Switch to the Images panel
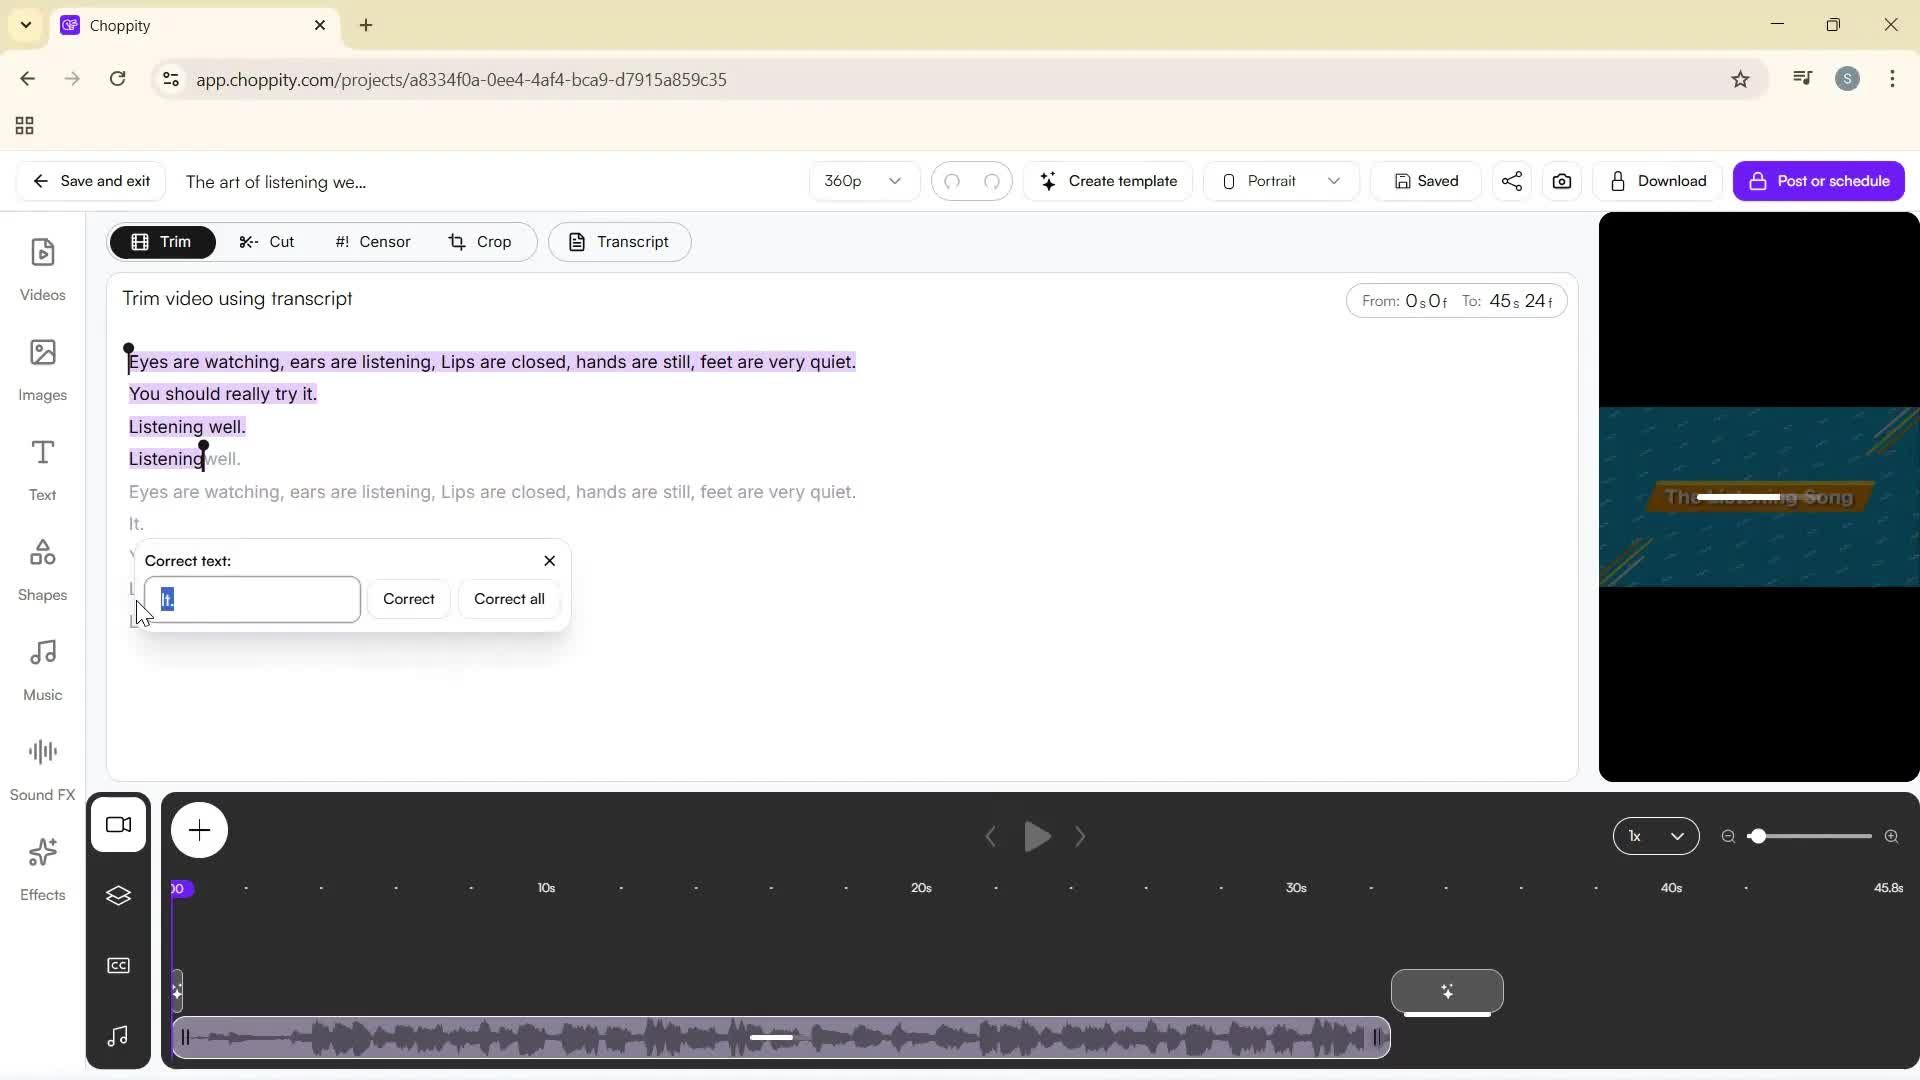This screenshot has height=1080, width=1920. (x=42, y=367)
